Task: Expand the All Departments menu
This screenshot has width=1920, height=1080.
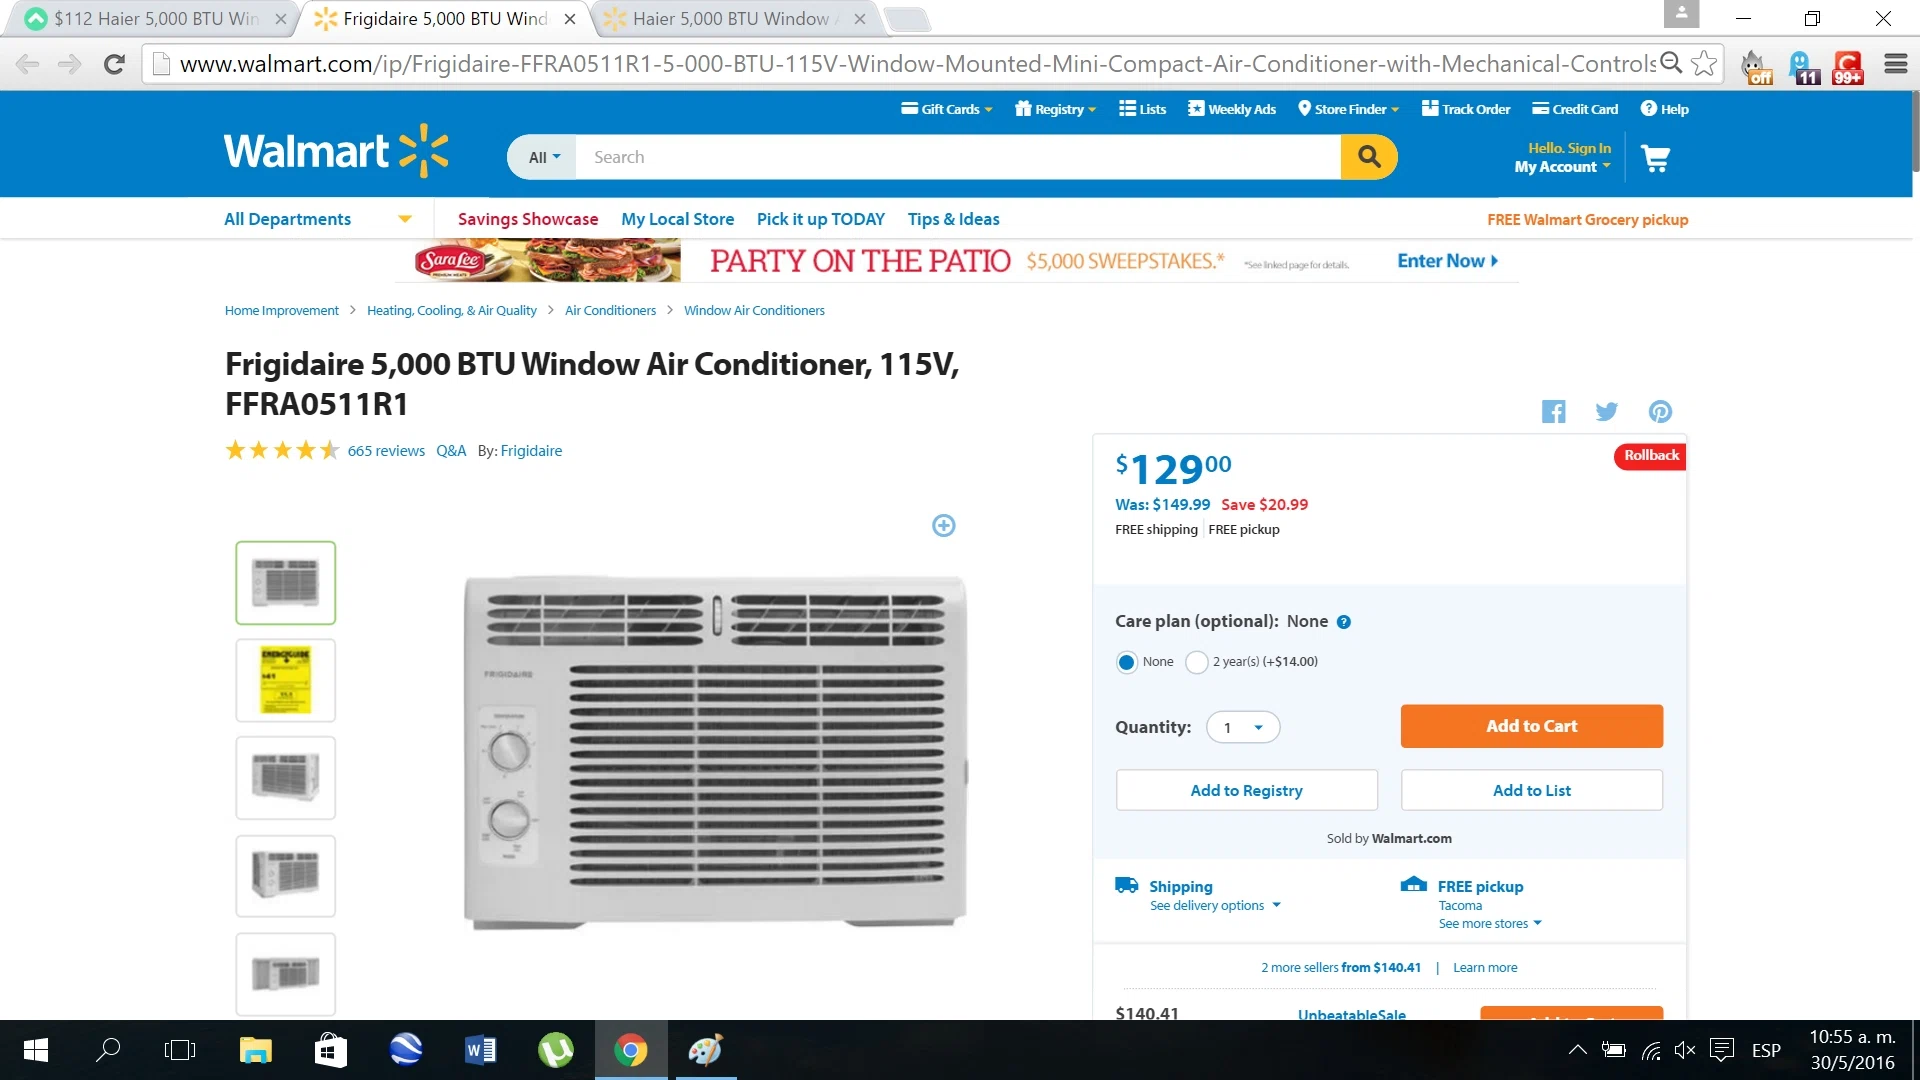Action: click(317, 219)
